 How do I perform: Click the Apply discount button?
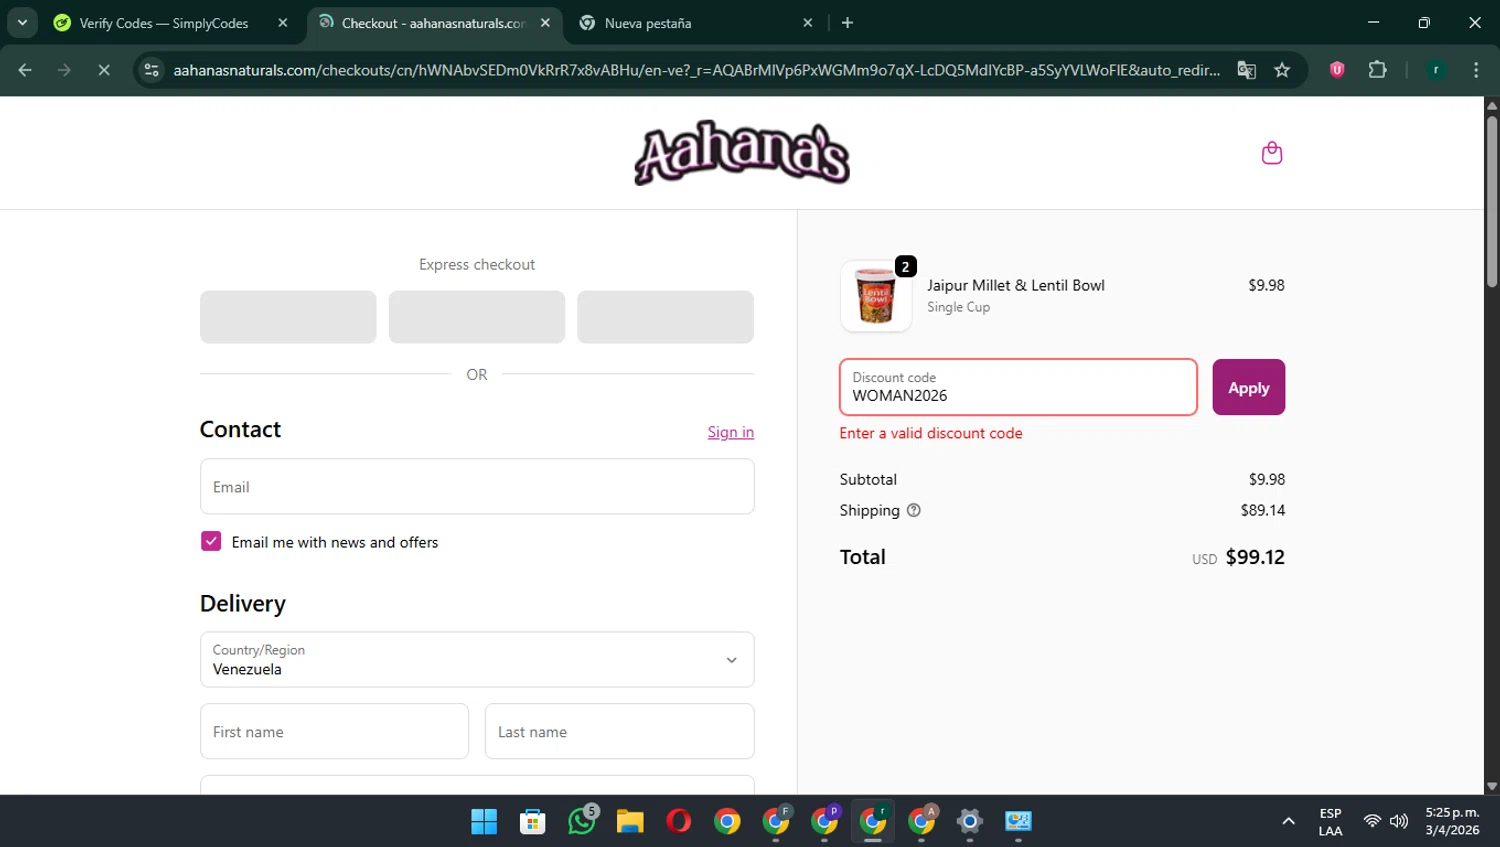click(x=1248, y=387)
